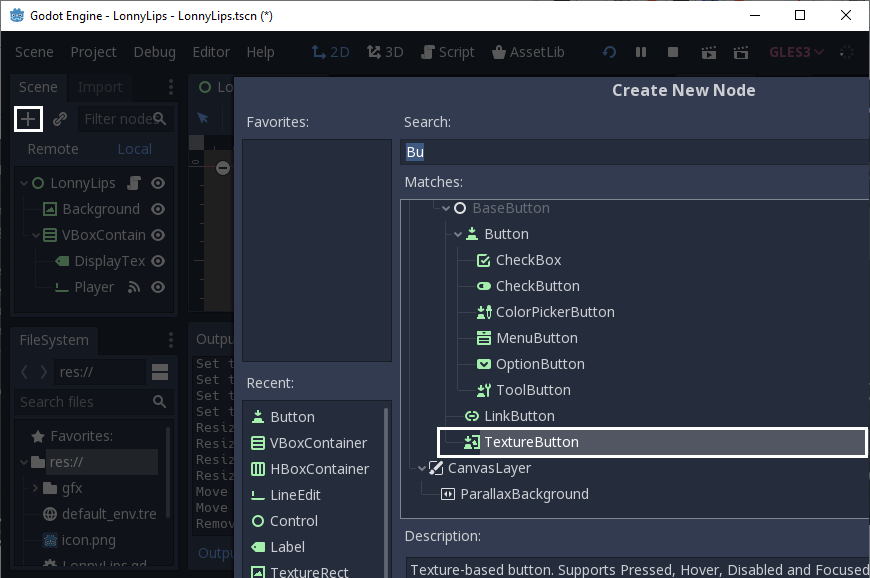The height and width of the screenshot is (578, 870).
Task: Switch to the Import tab
Action: (x=100, y=87)
